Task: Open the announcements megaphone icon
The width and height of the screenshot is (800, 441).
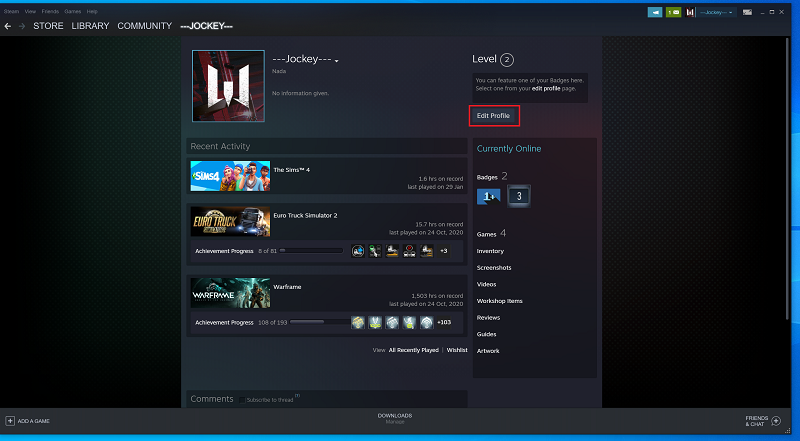Action: (x=655, y=12)
